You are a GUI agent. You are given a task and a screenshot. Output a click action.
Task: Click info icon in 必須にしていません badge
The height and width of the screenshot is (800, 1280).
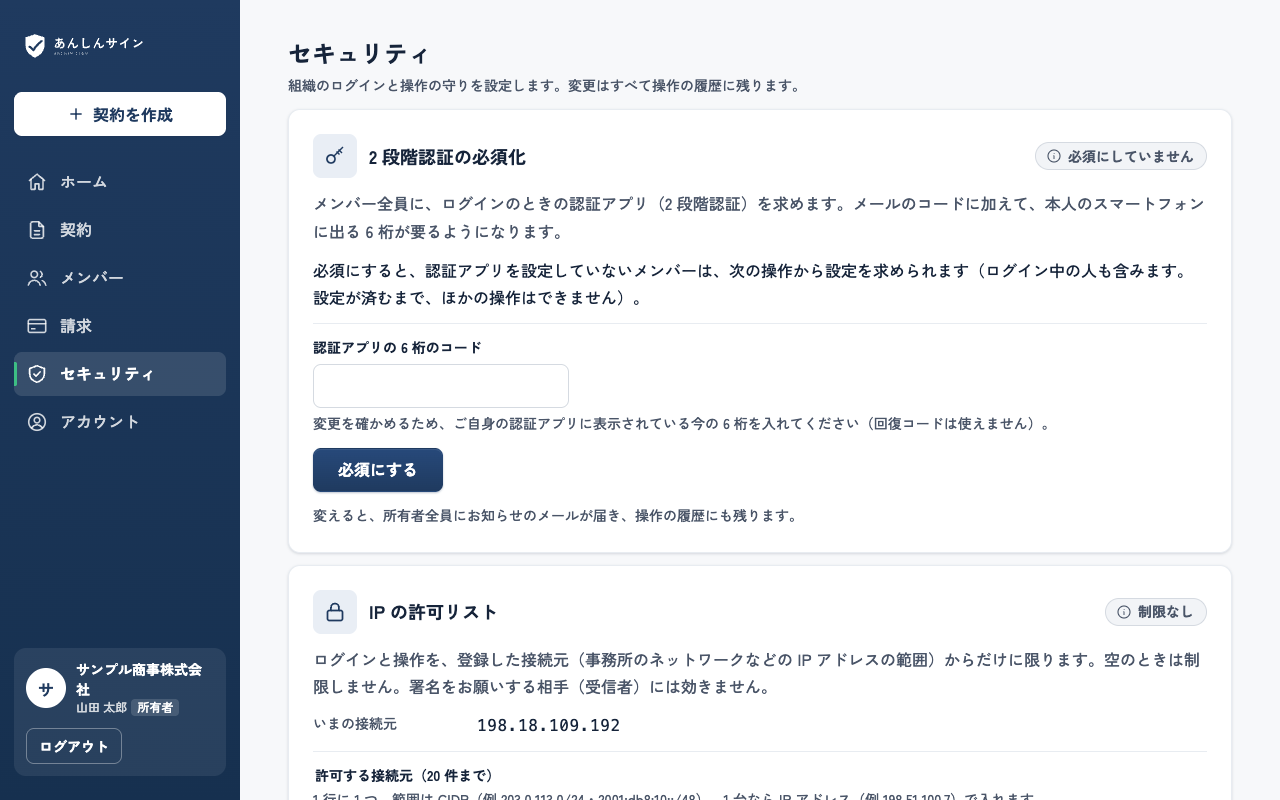point(1054,156)
